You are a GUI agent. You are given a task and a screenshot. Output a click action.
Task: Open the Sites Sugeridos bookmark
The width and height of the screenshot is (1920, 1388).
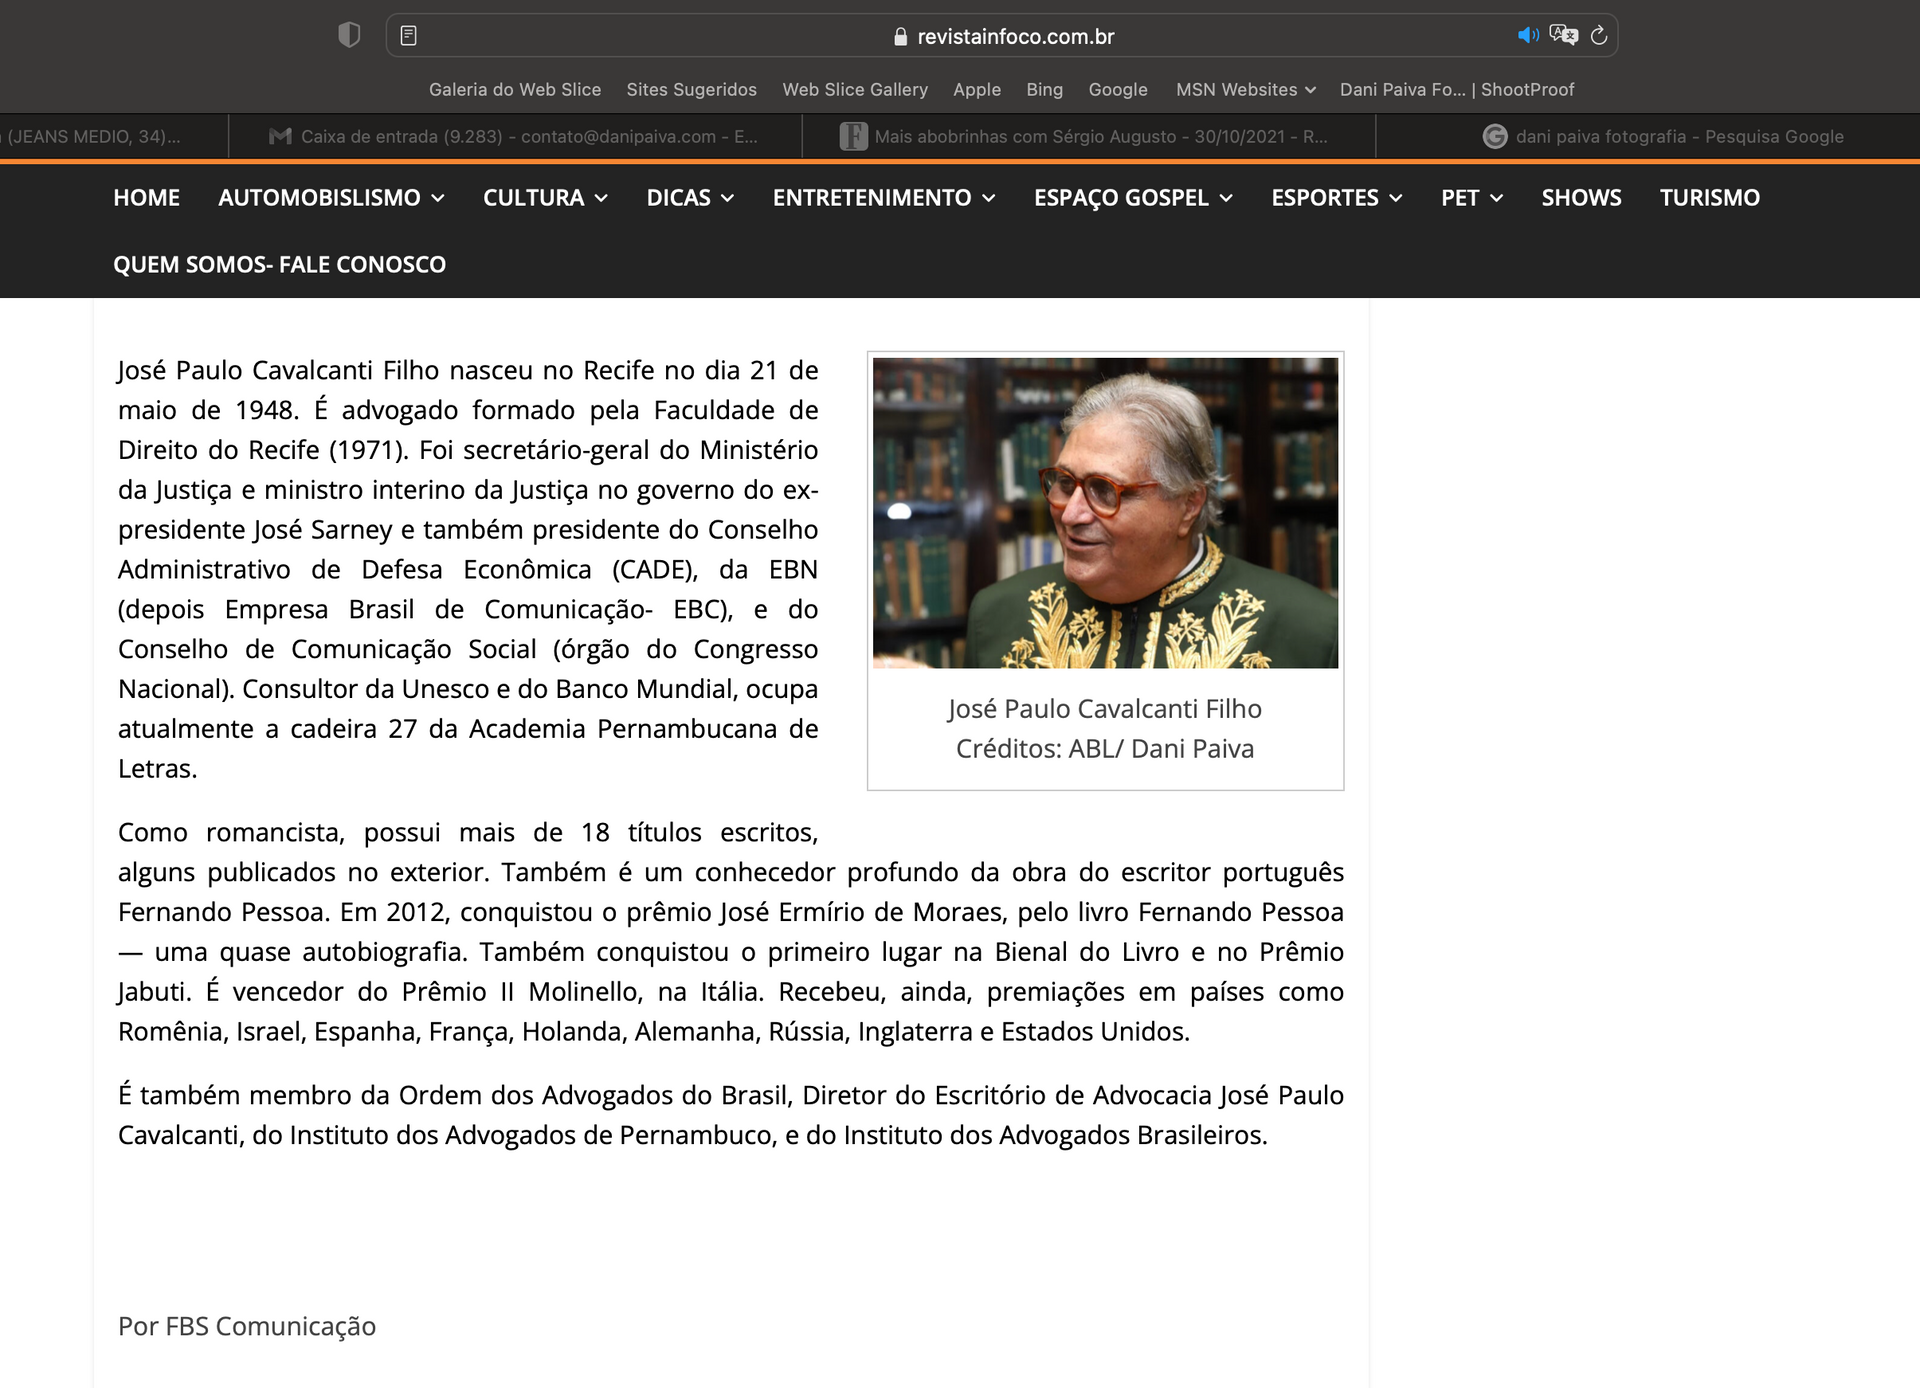(690, 89)
